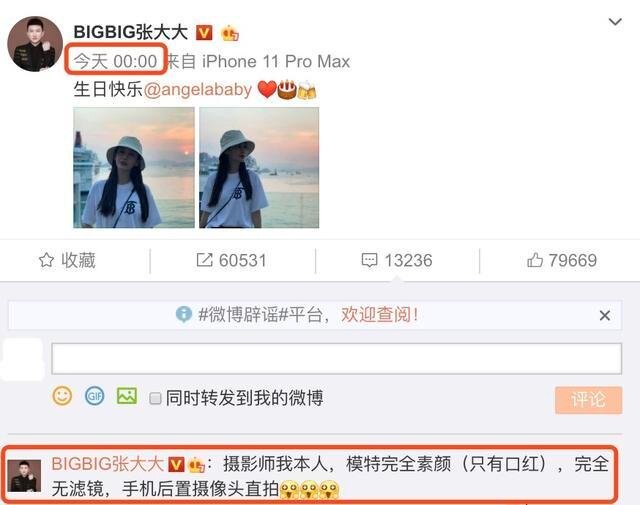
Task: Click the comment text input box
Action: coord(336,358)
